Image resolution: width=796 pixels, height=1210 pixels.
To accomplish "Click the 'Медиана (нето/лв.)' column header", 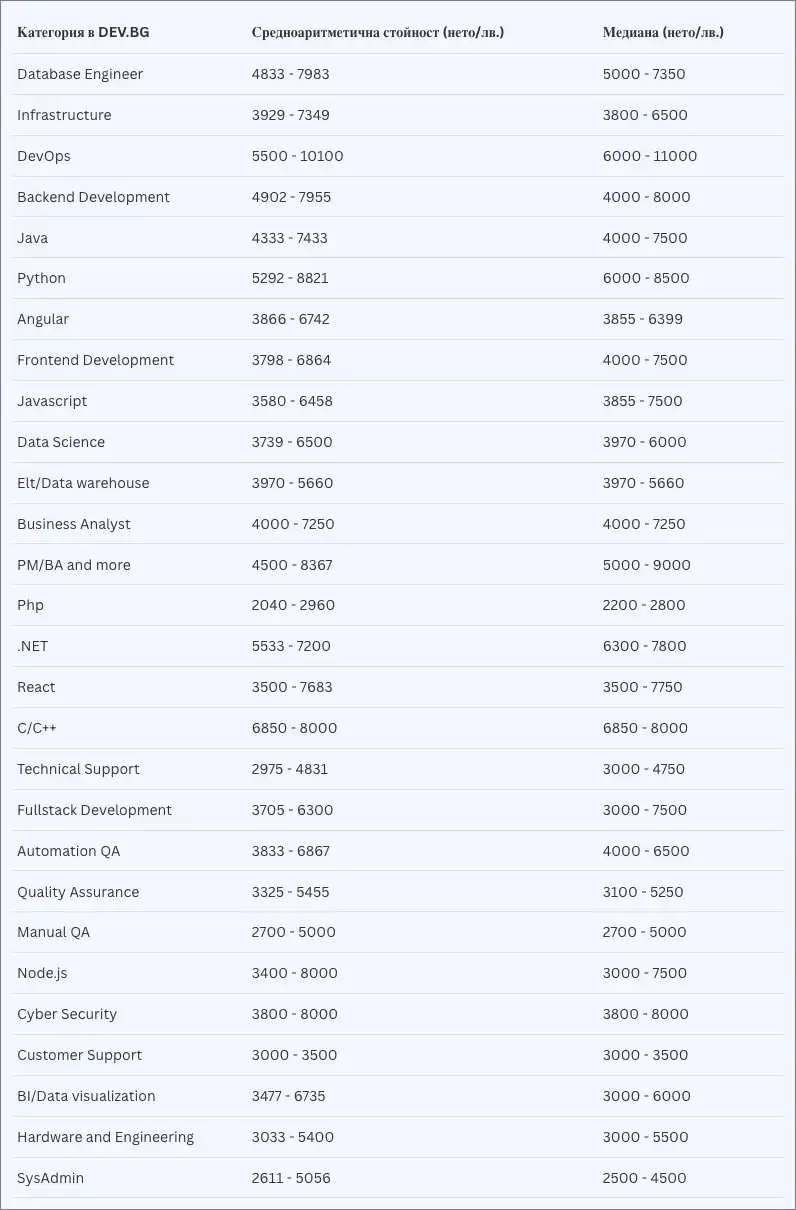I will [662, 32].
